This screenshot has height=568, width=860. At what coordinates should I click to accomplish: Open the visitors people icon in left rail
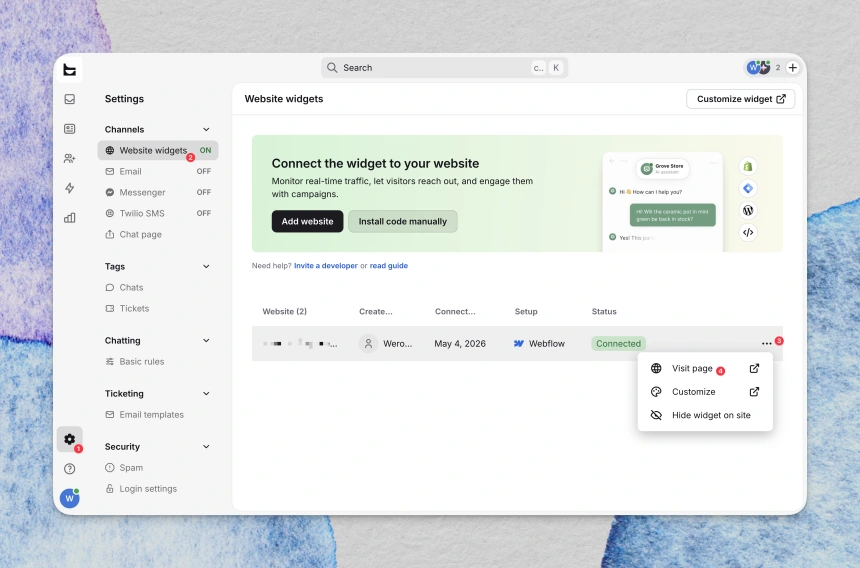click(70, 158)
